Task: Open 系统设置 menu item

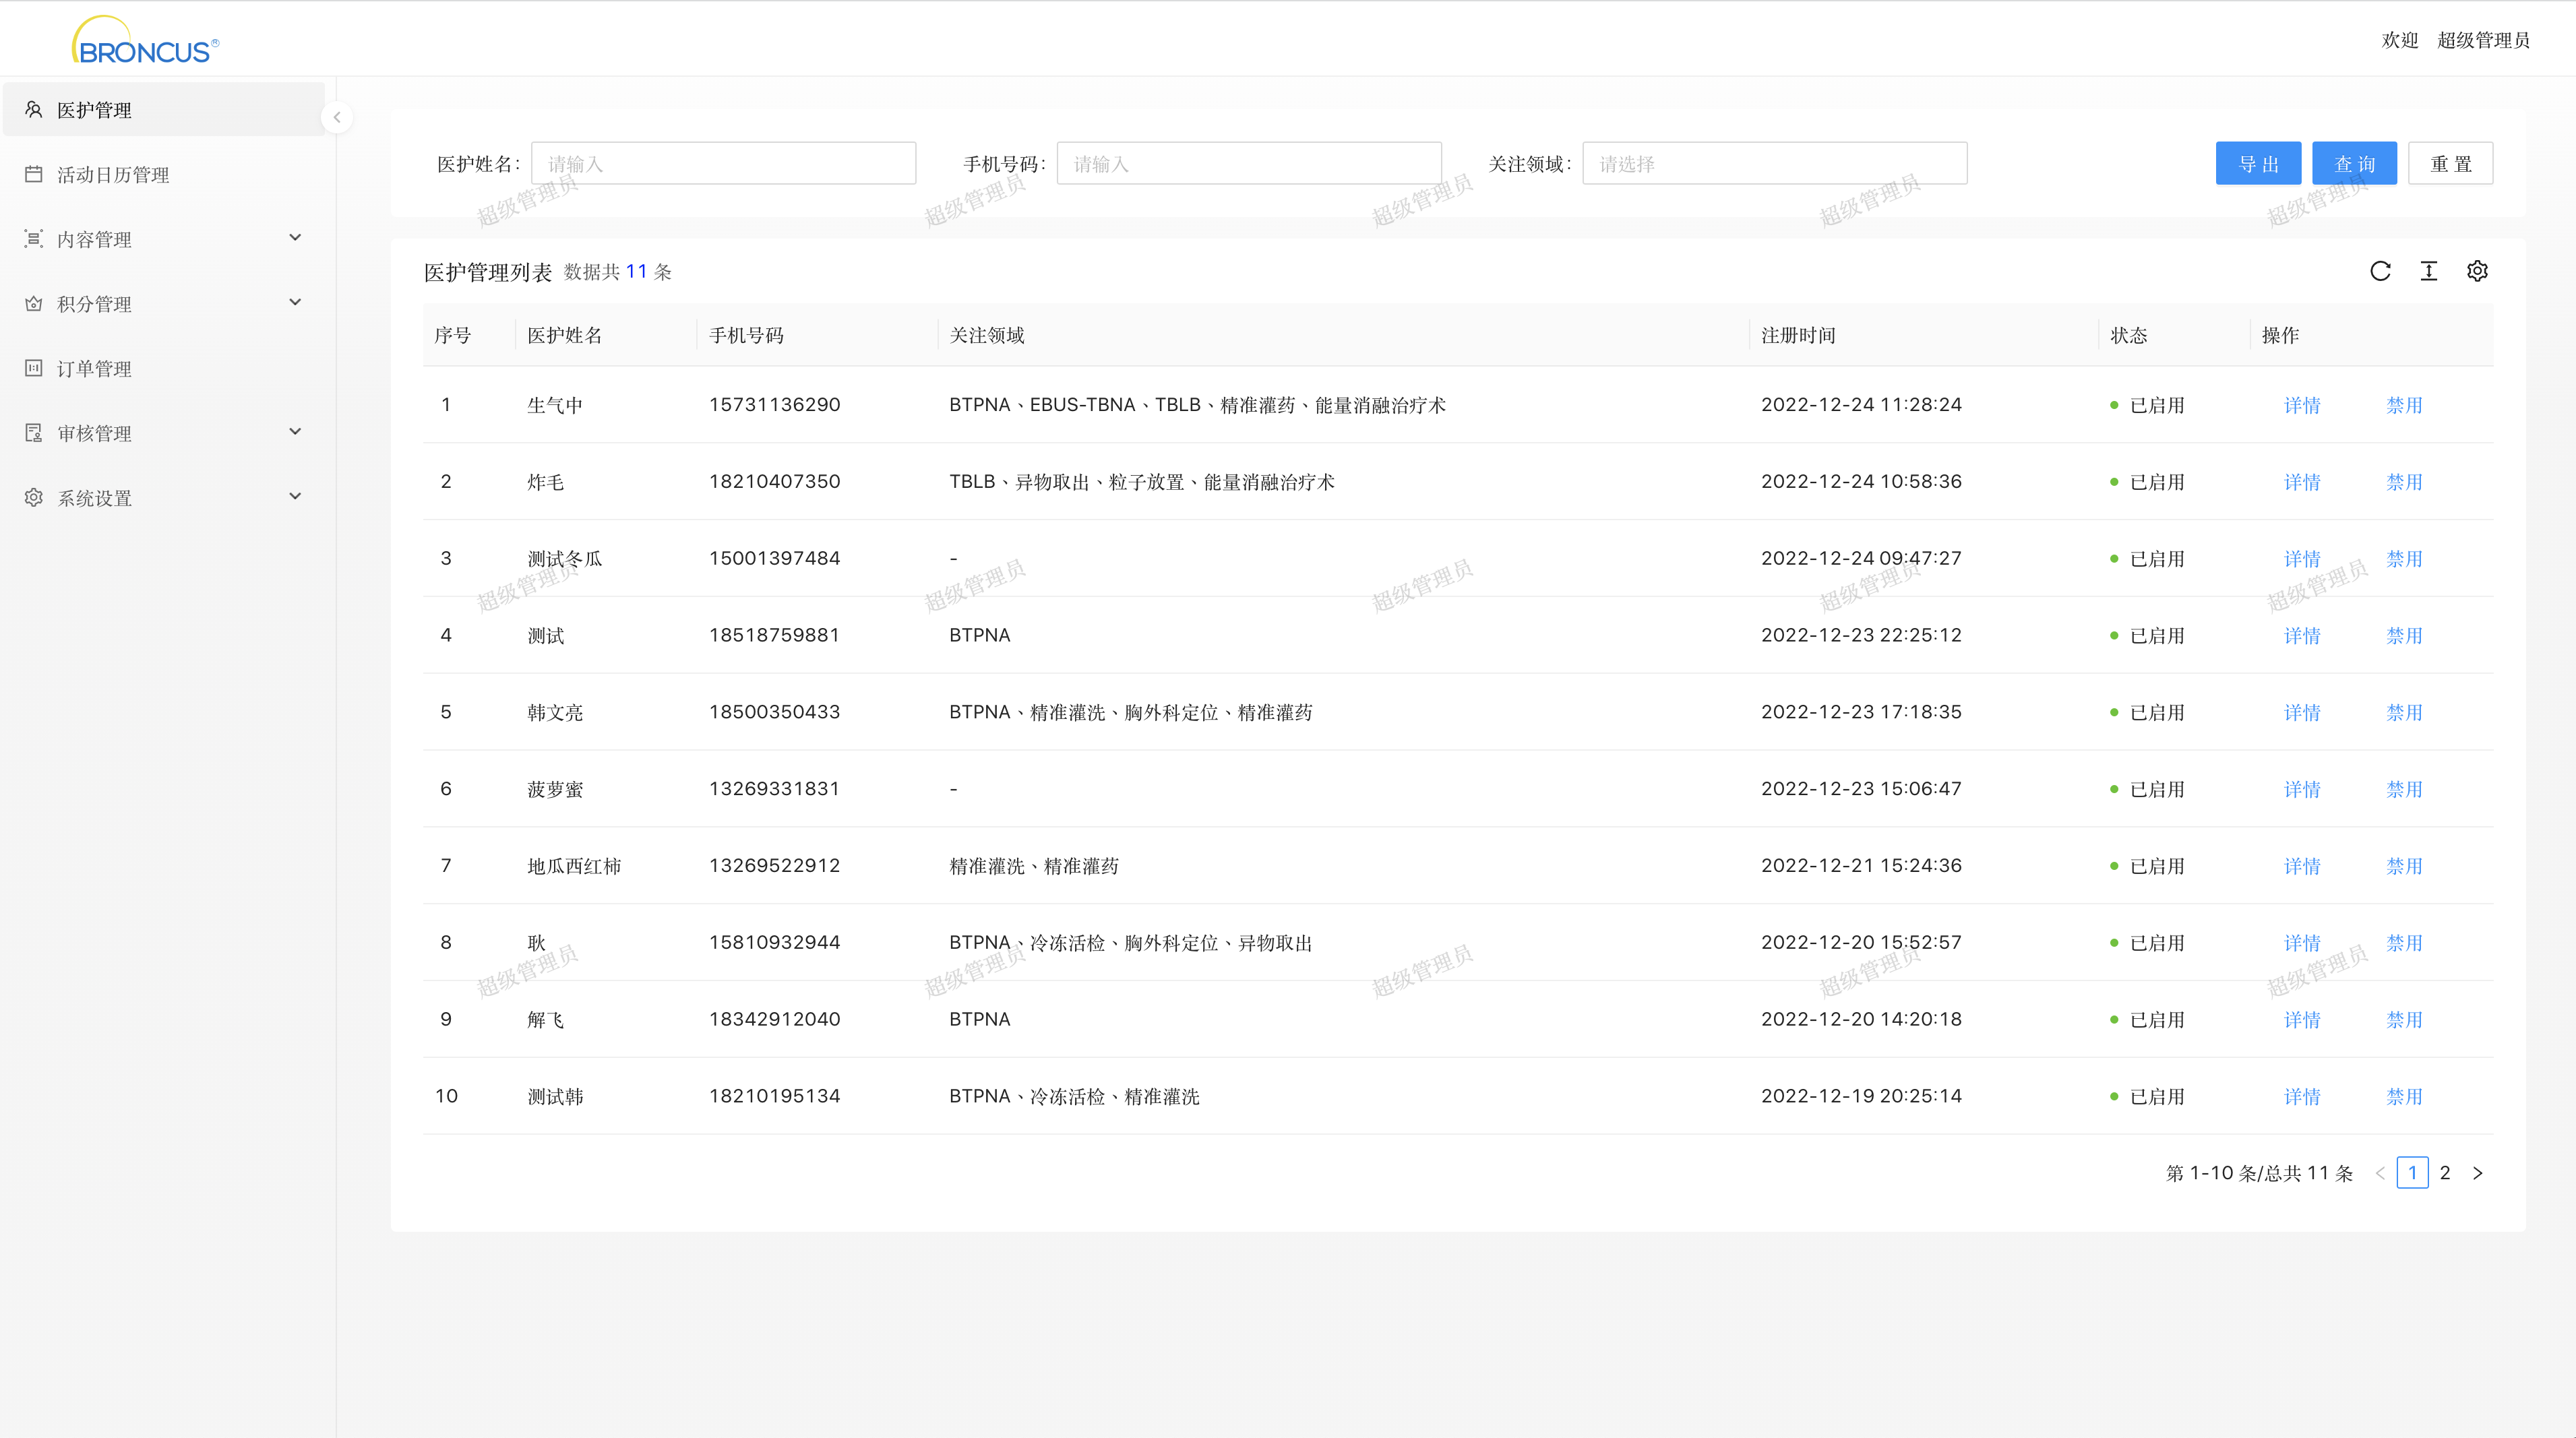Action: [x=164, y=497]
